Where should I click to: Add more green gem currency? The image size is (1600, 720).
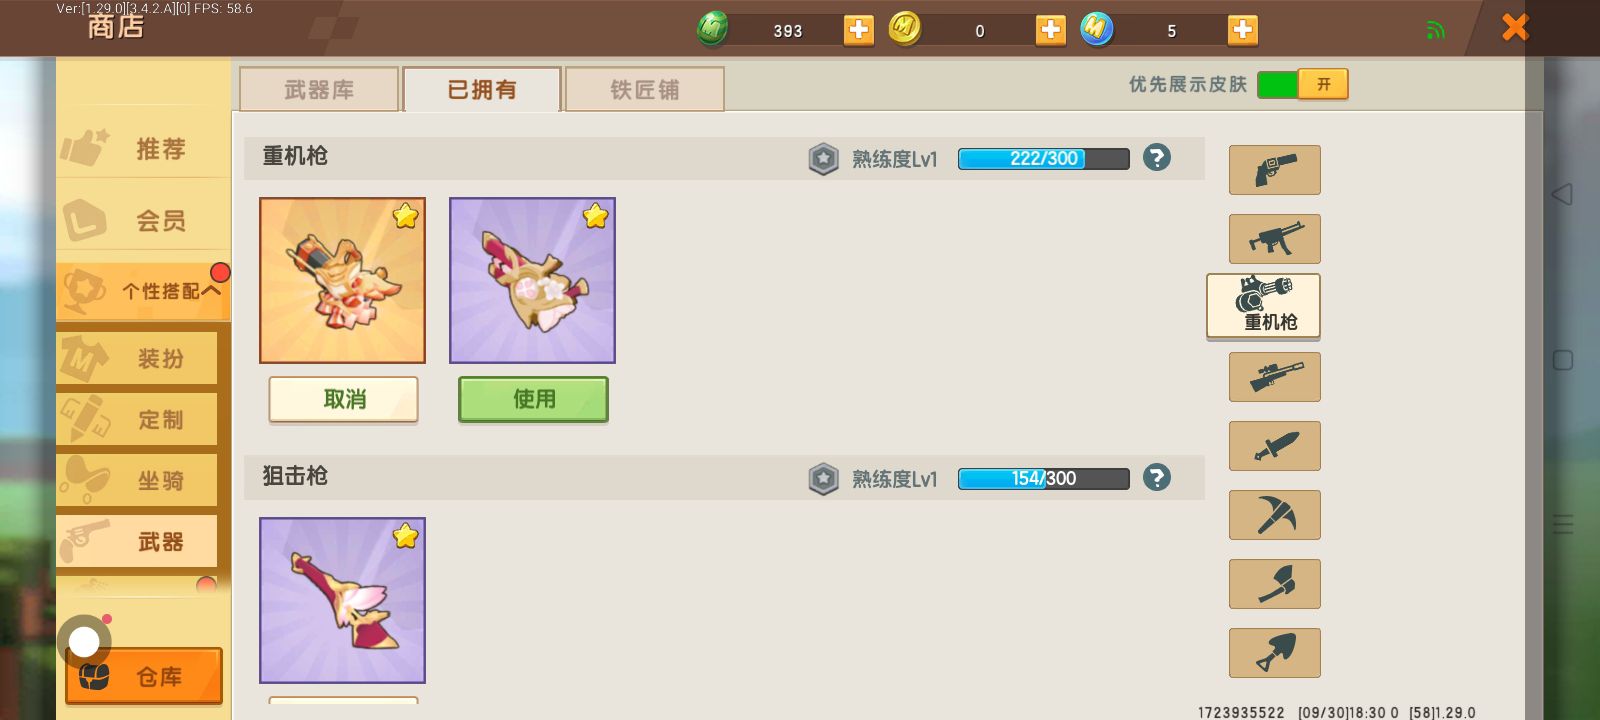click(x=858, y=30)
